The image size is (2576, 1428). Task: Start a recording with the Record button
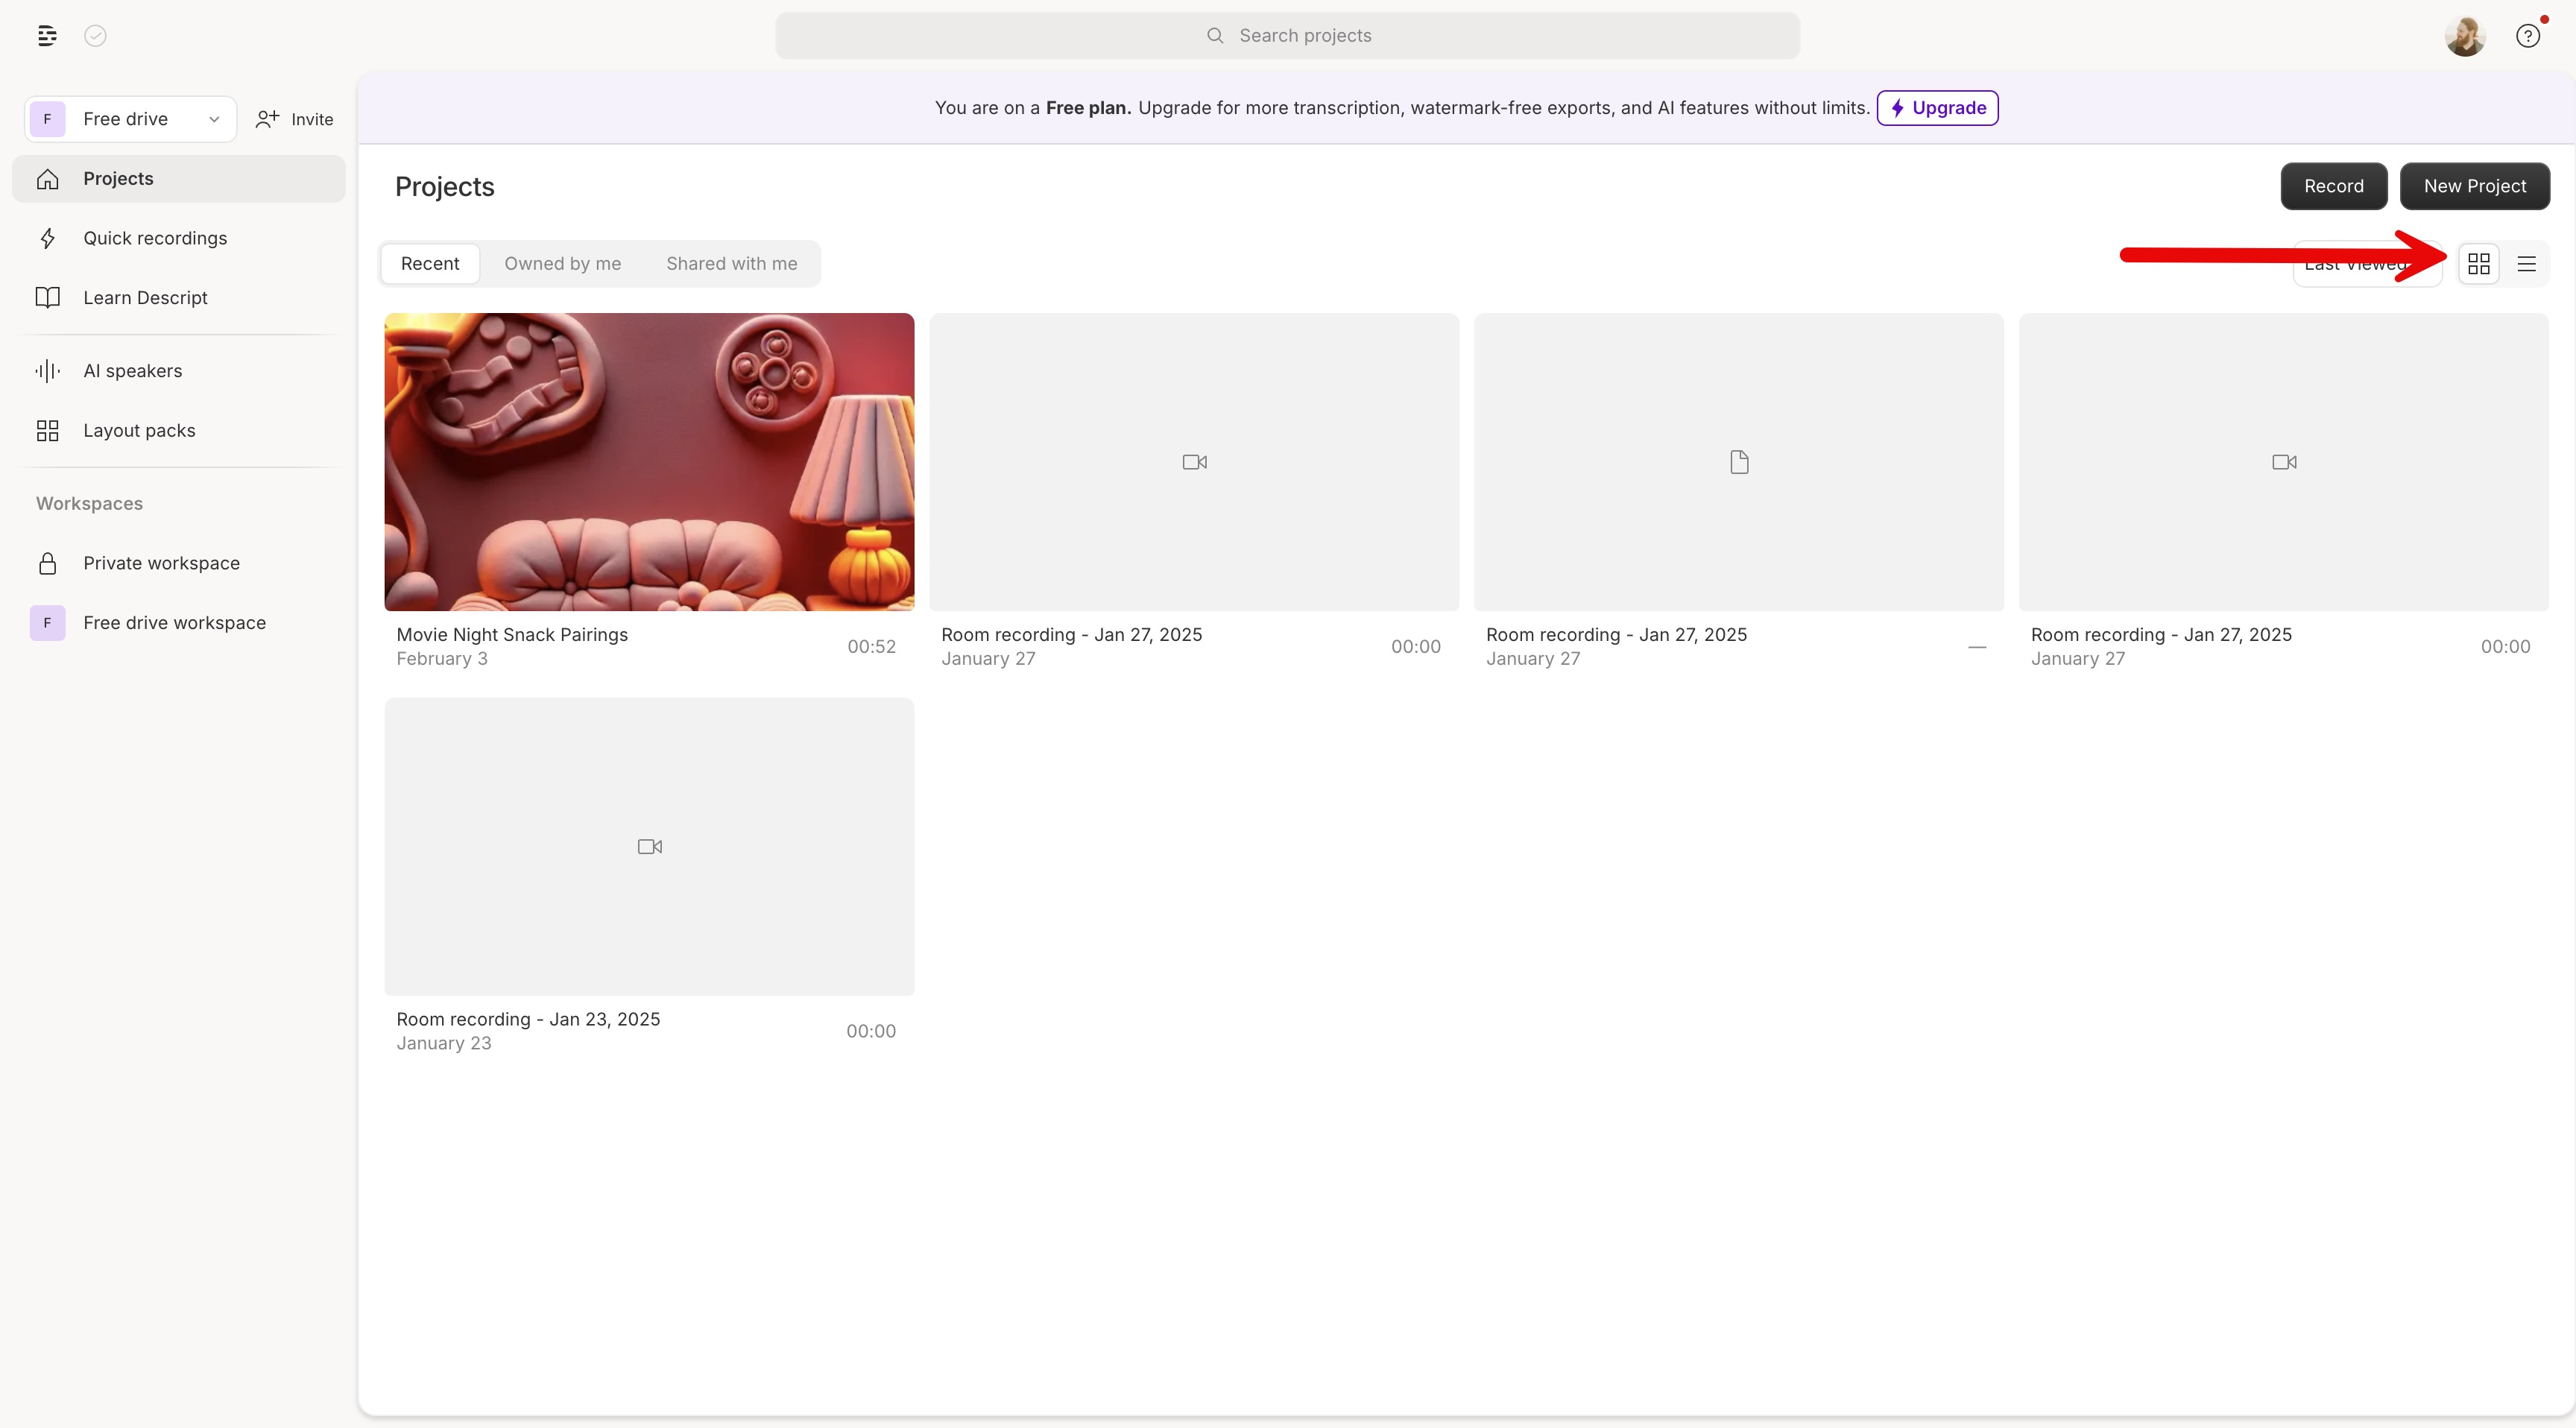[2333, 185]
